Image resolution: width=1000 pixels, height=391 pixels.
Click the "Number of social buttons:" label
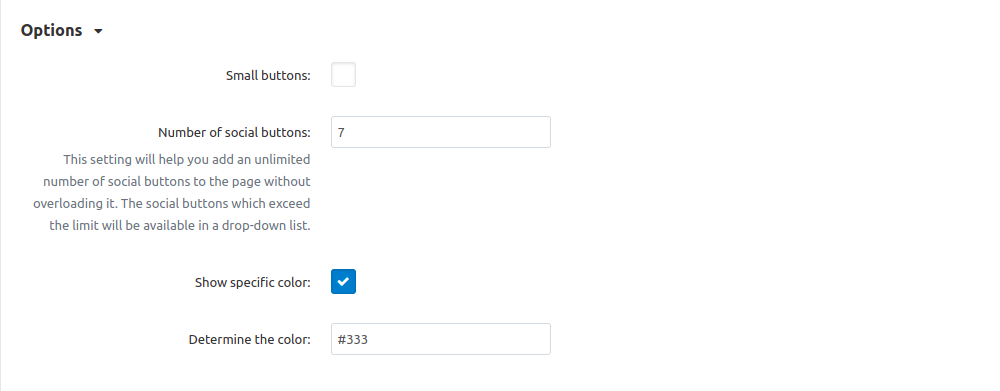point(234,132)
